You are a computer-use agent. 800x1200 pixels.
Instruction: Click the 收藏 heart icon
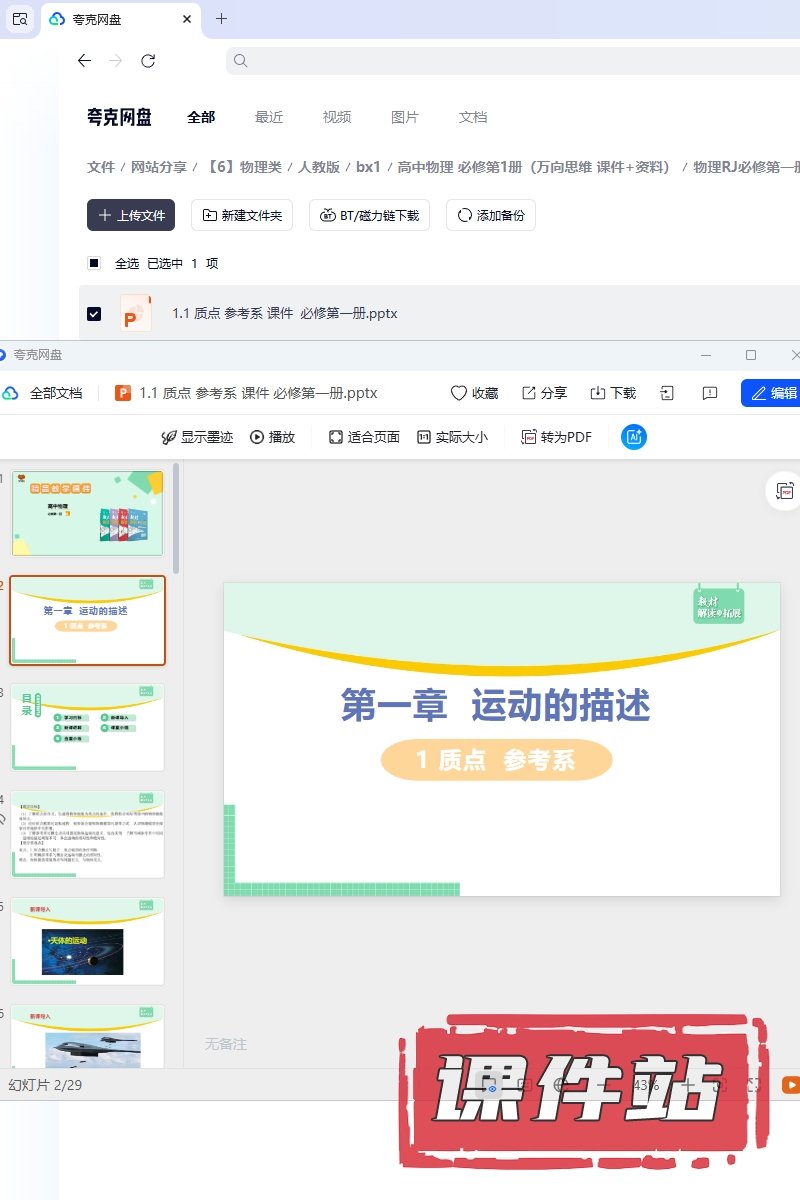click(x=459, y=393)
